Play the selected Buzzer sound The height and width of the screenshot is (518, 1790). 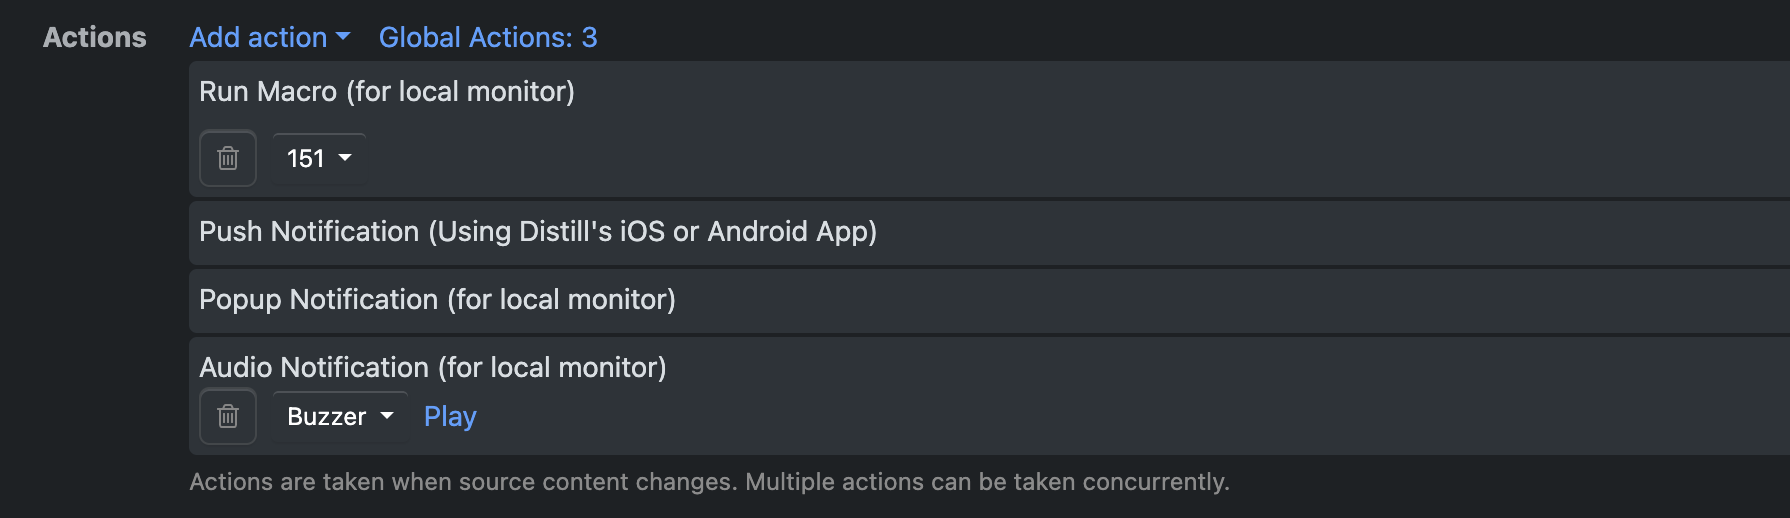(450, 416)
